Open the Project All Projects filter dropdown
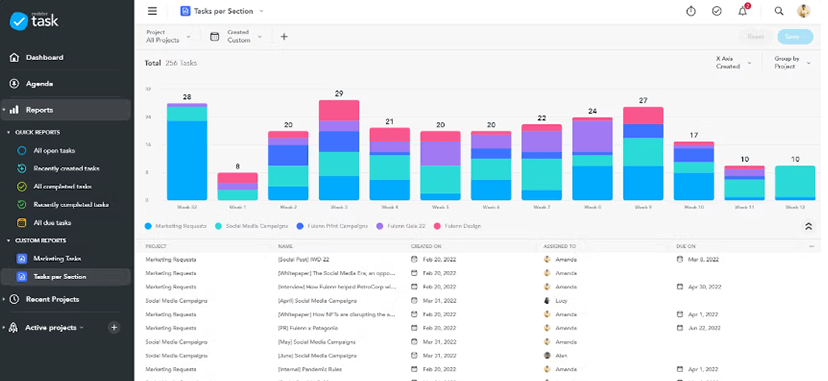This screenshot has width=828, height=381. (x=168, y=36)
